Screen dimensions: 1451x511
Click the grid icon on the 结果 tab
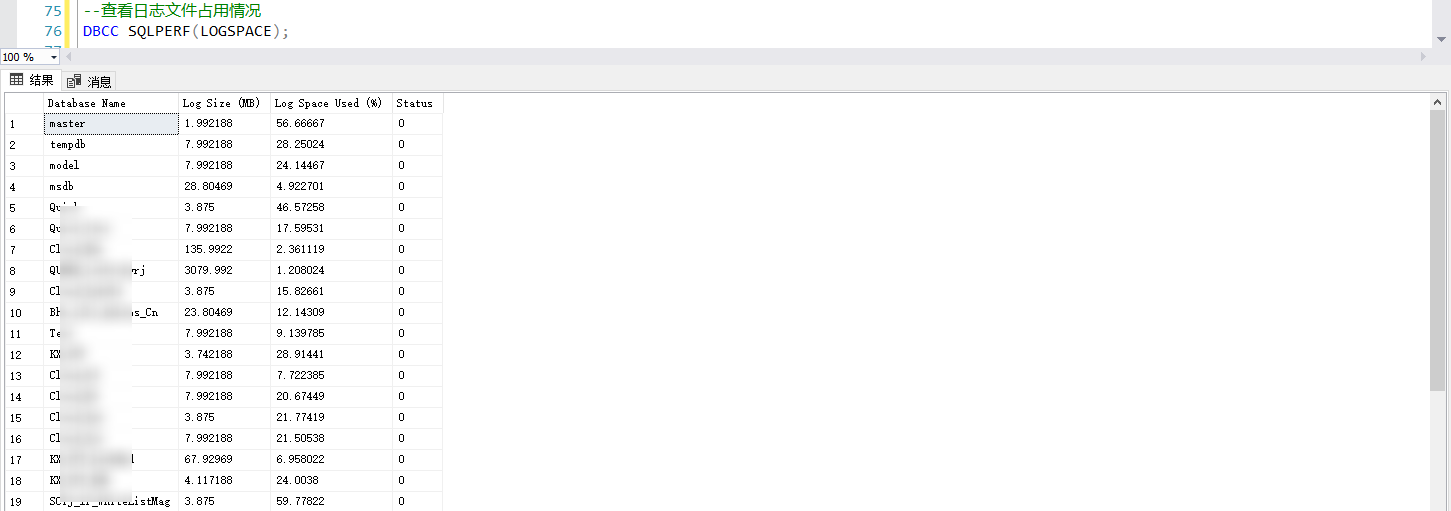(x=17, y=80)
